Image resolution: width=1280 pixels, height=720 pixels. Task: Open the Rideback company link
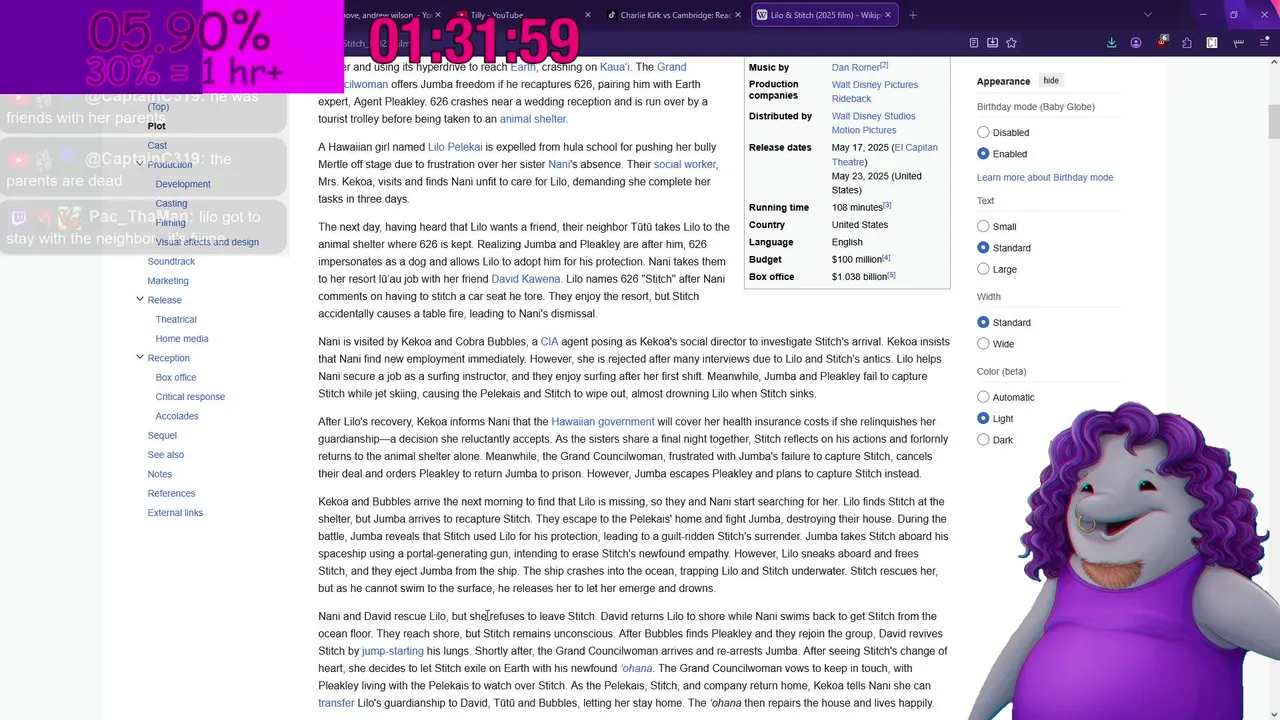(x=851, y=99)
